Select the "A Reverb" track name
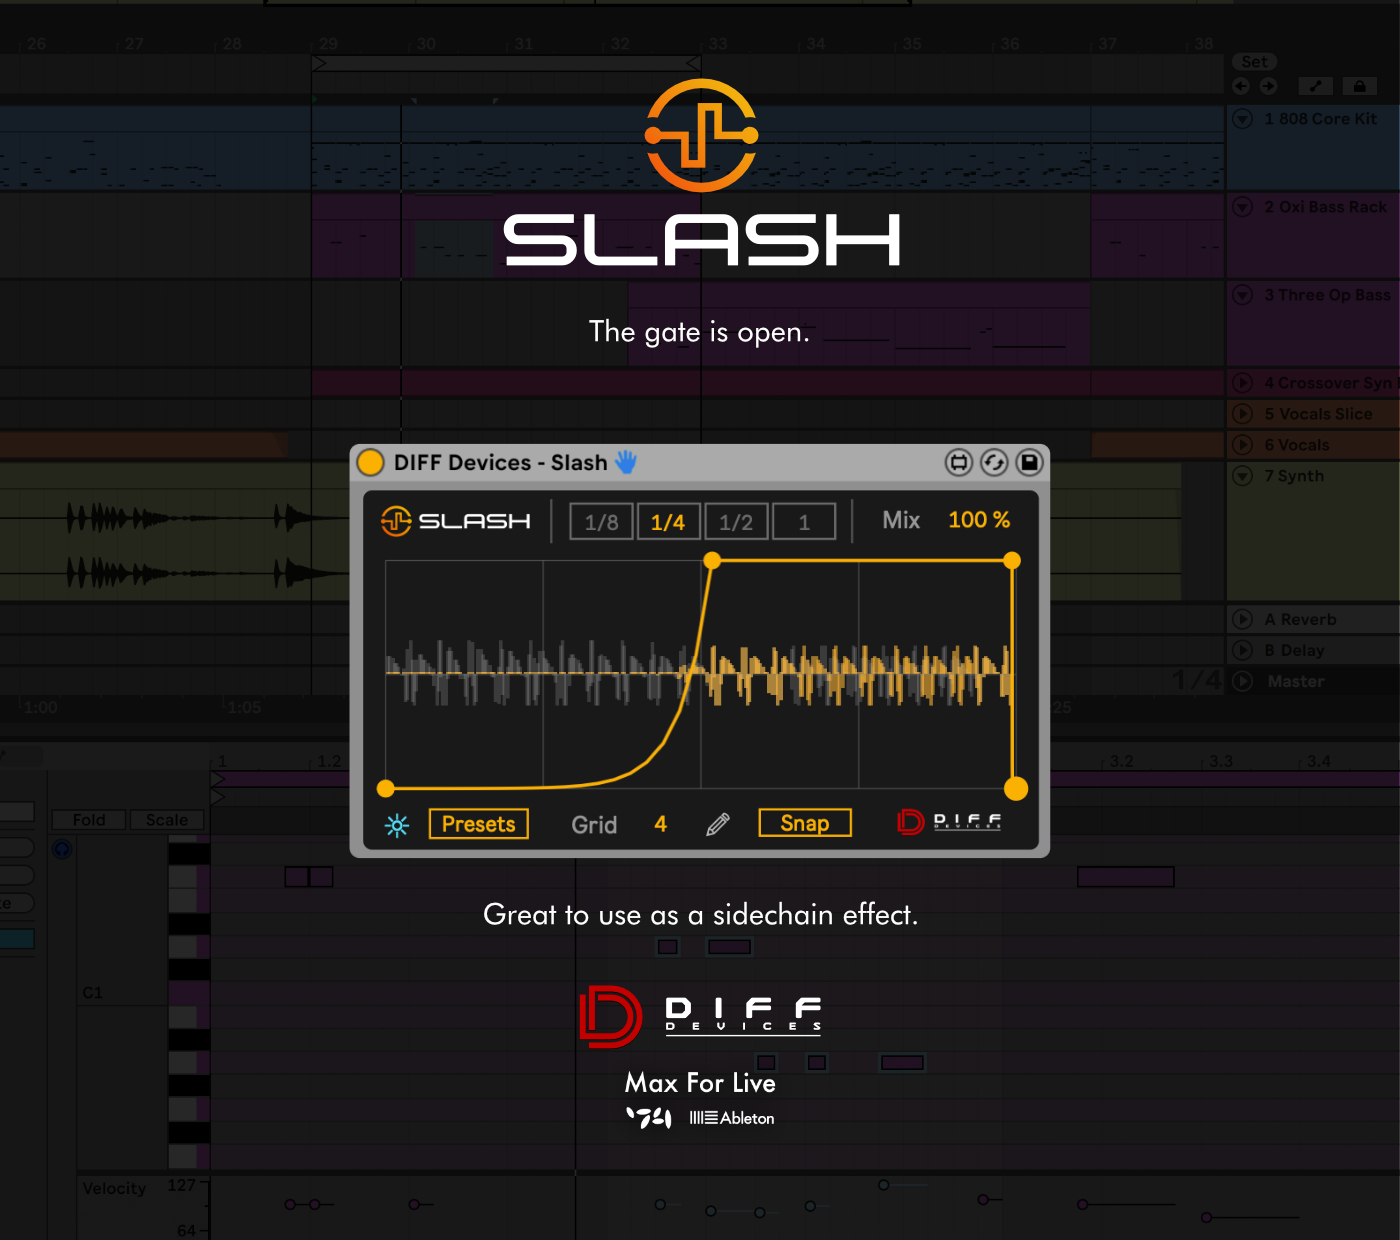Viewport: 1400px width, 1240px height. coord(1300,620)
